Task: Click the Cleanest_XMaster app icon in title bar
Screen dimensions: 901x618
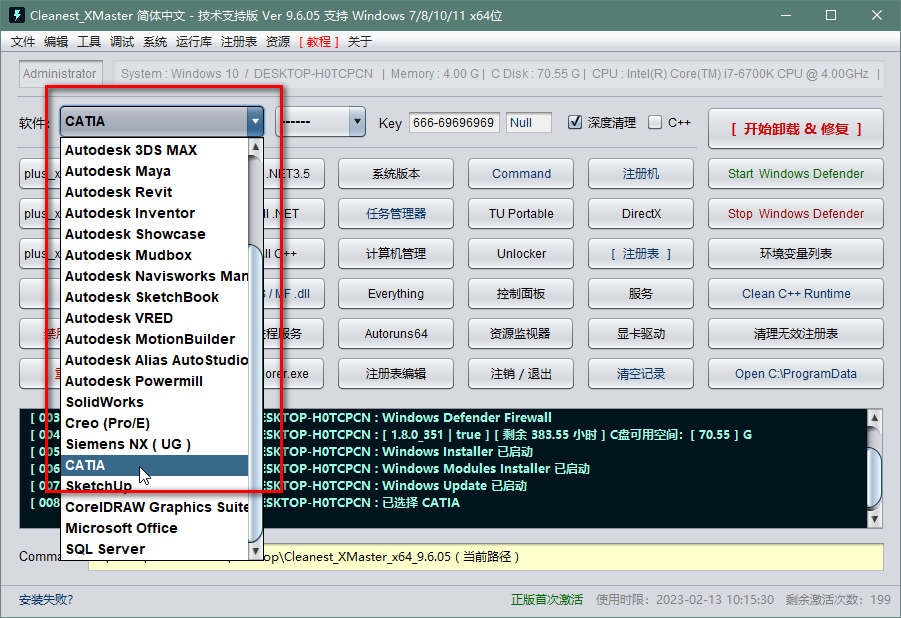Action: 17,15
